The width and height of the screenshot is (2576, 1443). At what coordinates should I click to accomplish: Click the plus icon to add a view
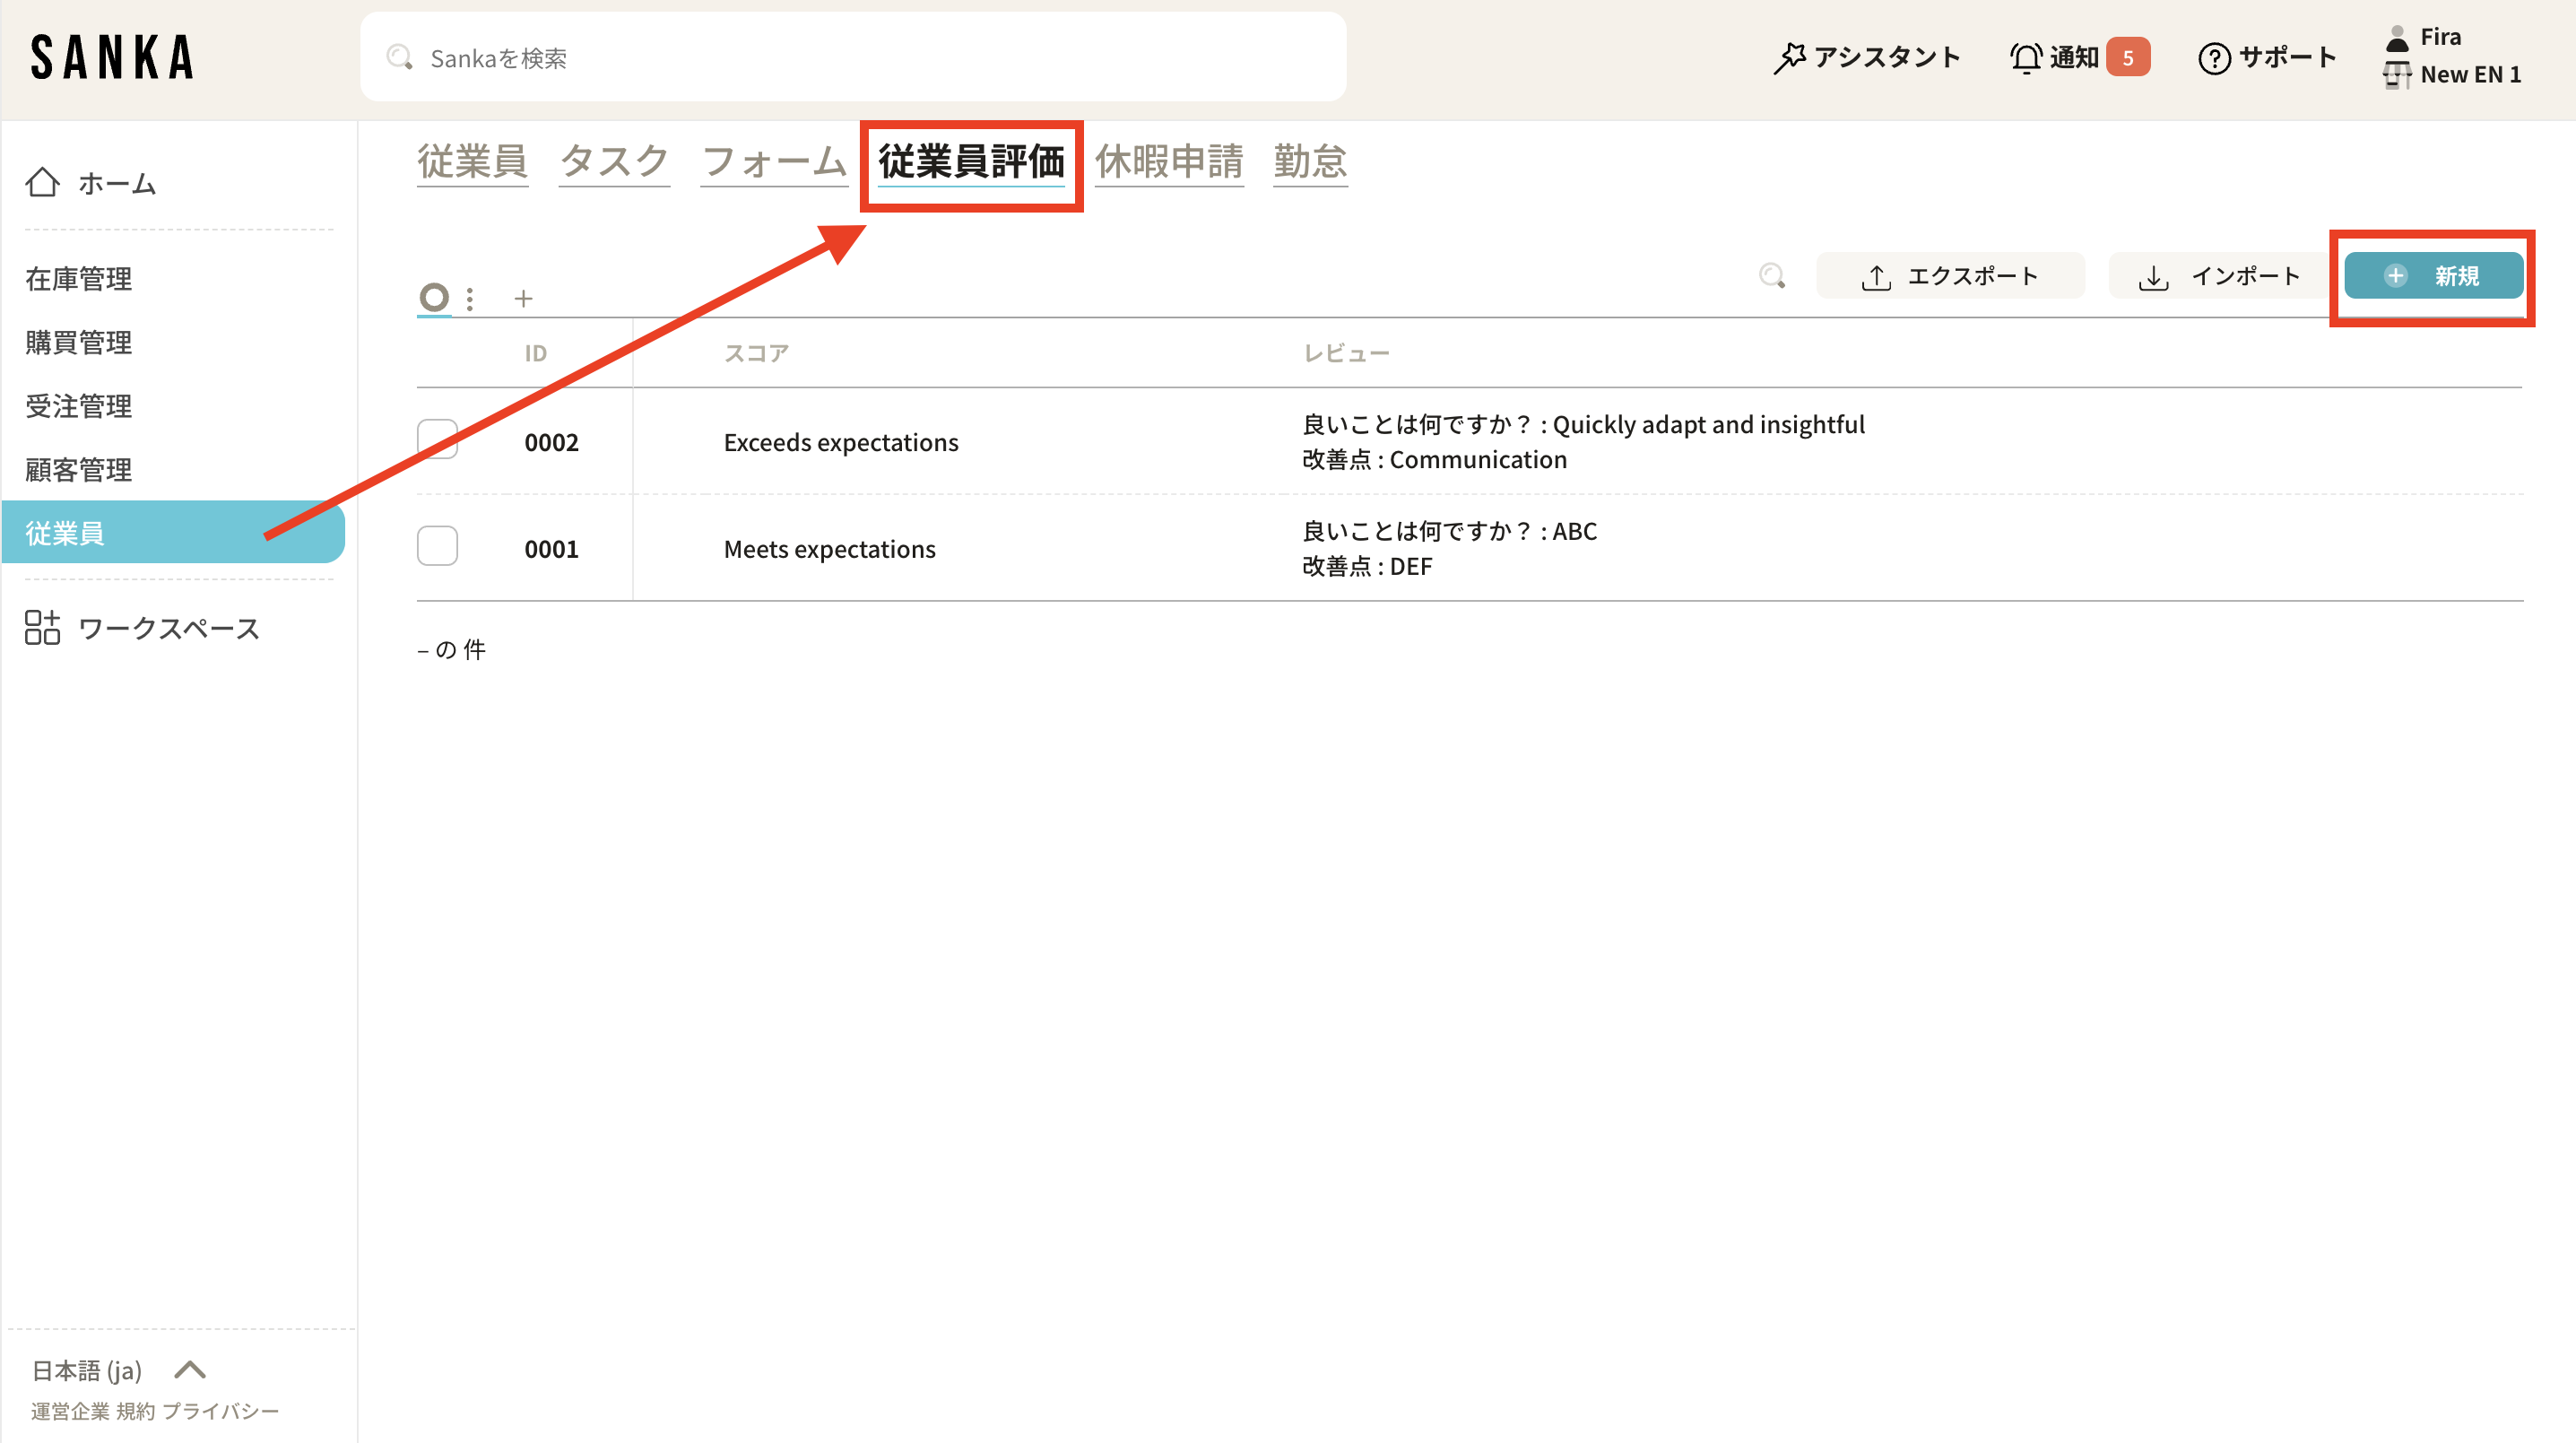523,298
